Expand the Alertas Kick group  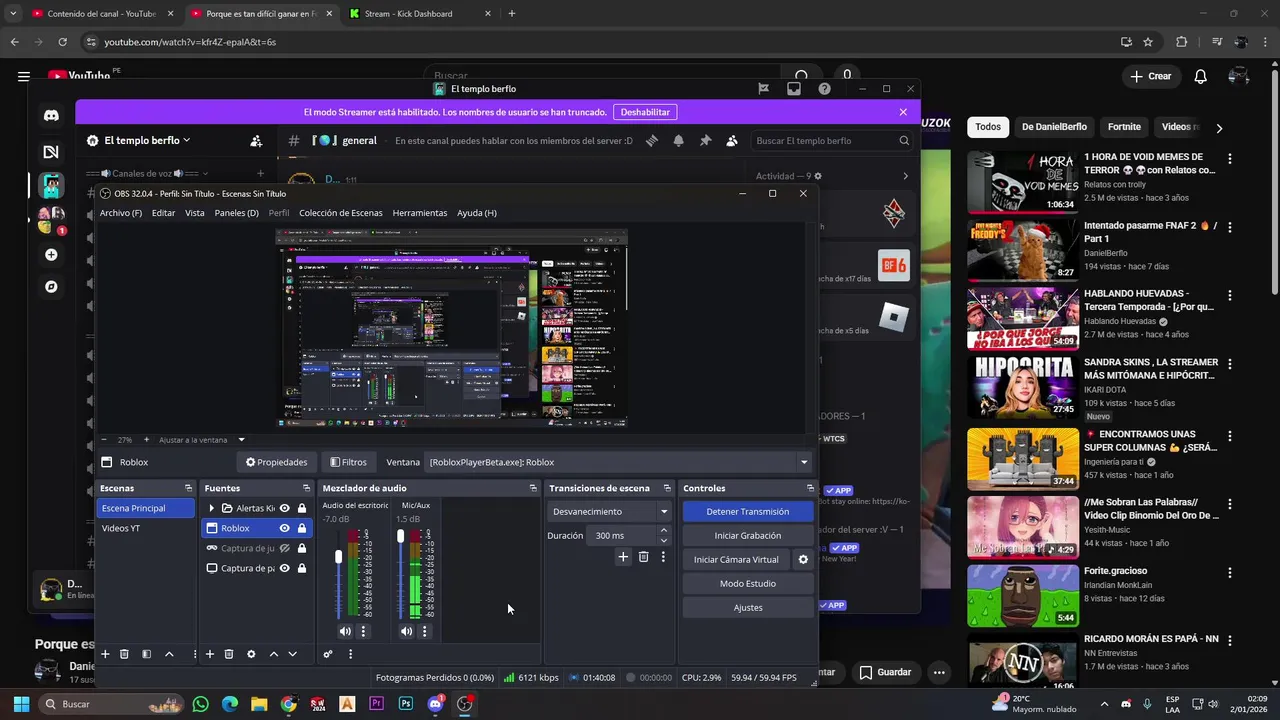tap(211, 508)
